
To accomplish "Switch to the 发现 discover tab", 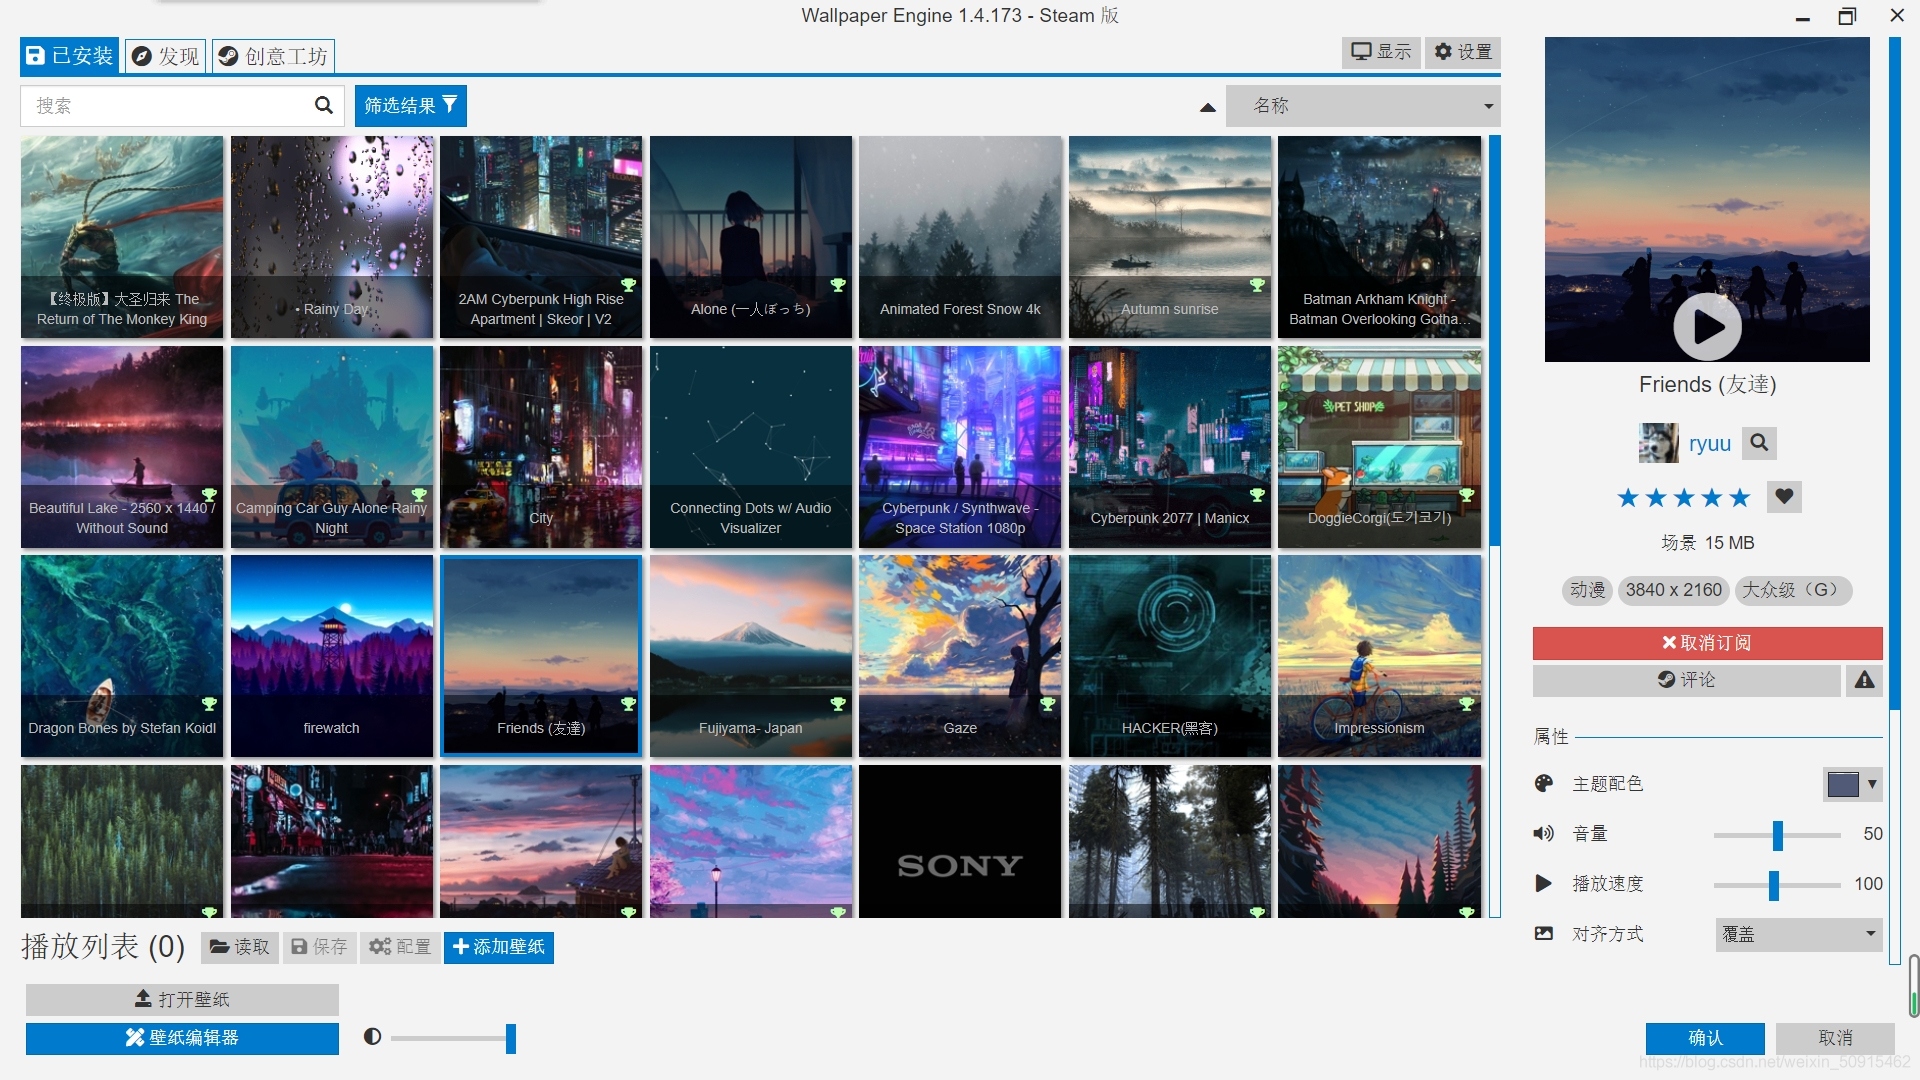I will [166, 57].
